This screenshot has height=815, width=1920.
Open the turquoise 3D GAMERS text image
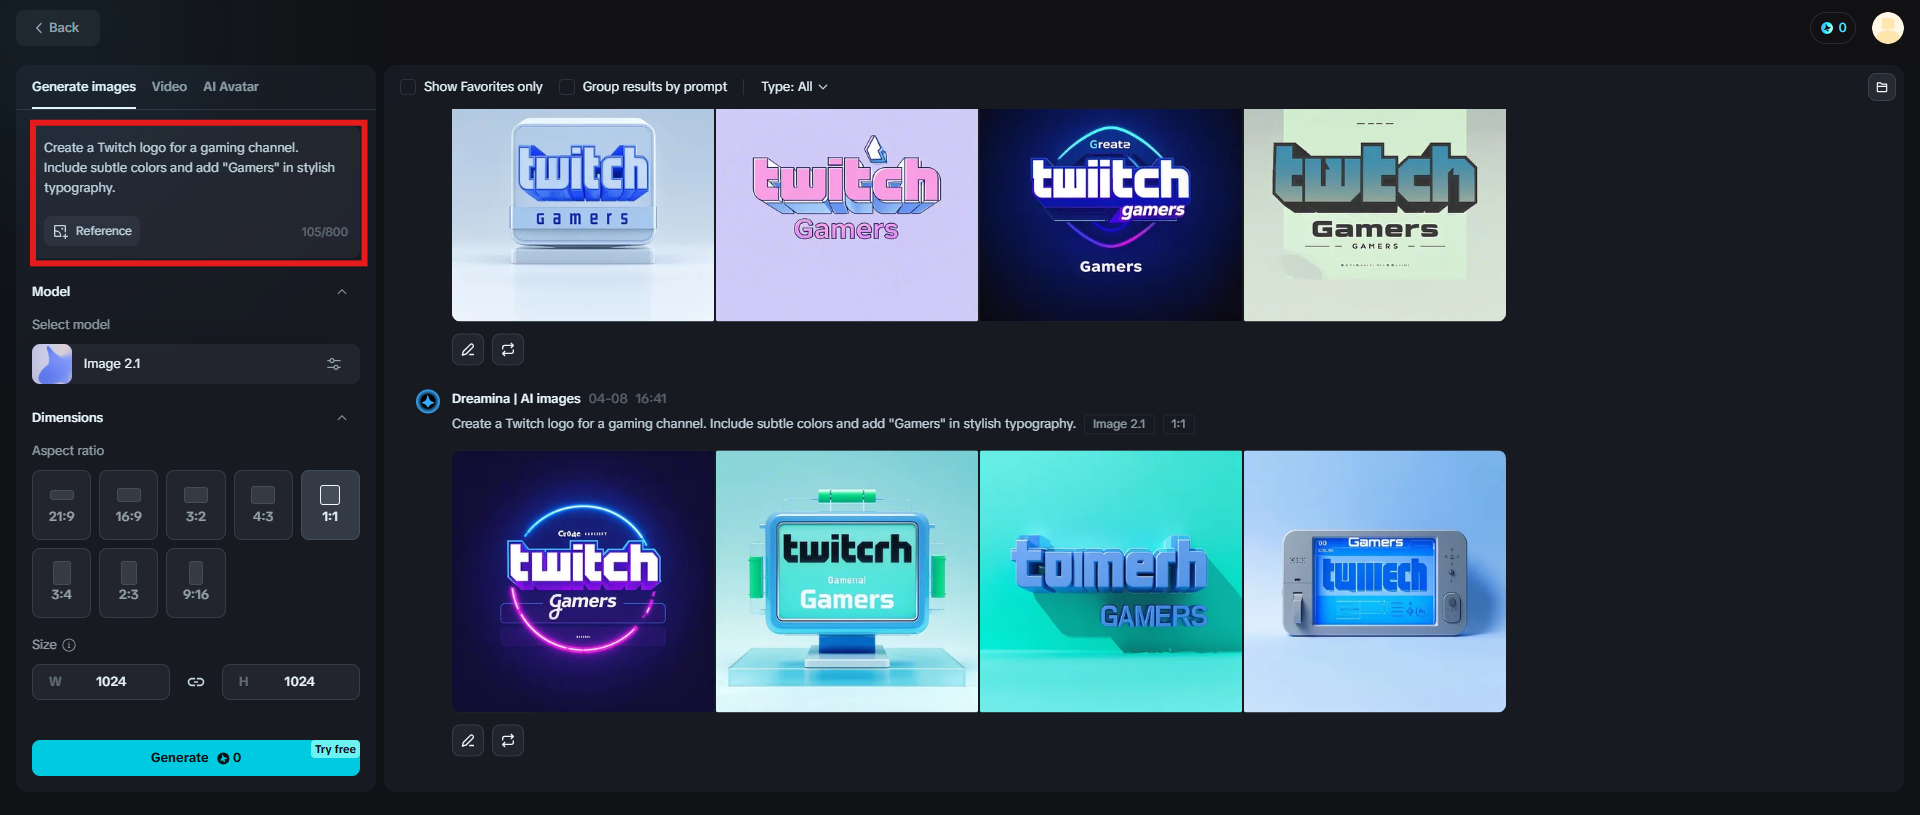coord(1111,582)
